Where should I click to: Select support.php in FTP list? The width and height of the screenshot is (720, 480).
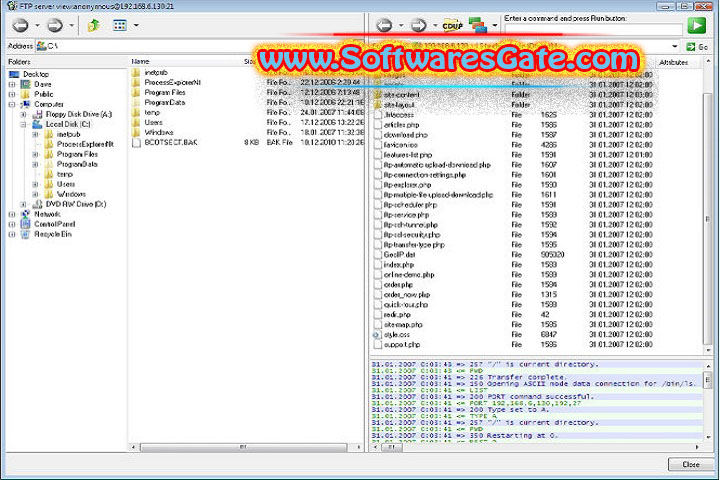coord(402,345)
